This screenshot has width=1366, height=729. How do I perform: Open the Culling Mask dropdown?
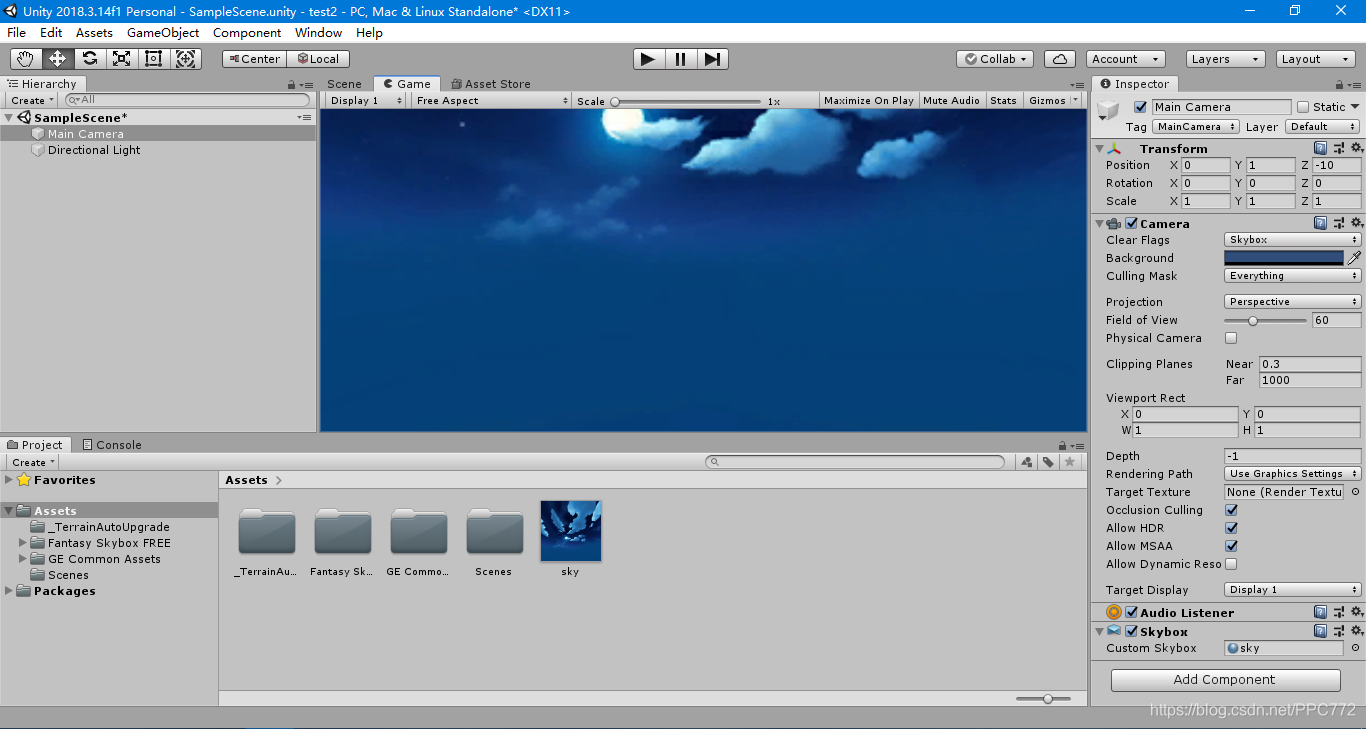point(1292,276)
